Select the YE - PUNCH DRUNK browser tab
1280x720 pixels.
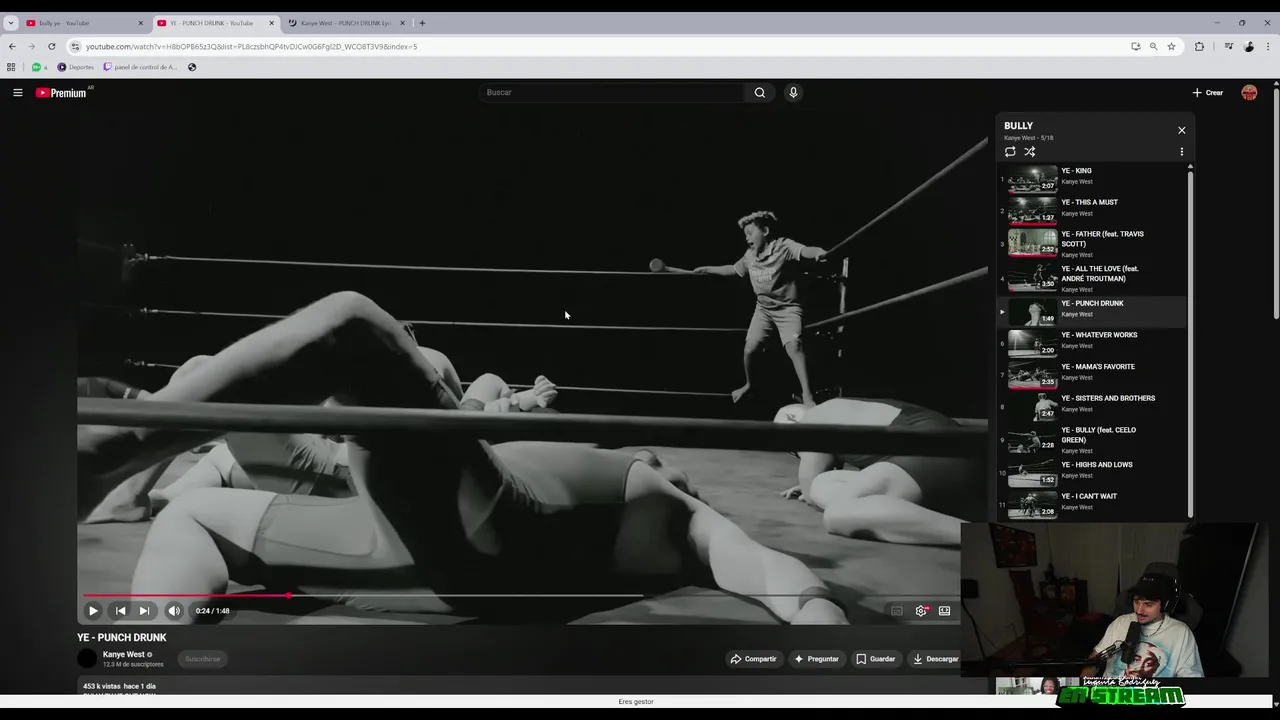coord(210,23)
